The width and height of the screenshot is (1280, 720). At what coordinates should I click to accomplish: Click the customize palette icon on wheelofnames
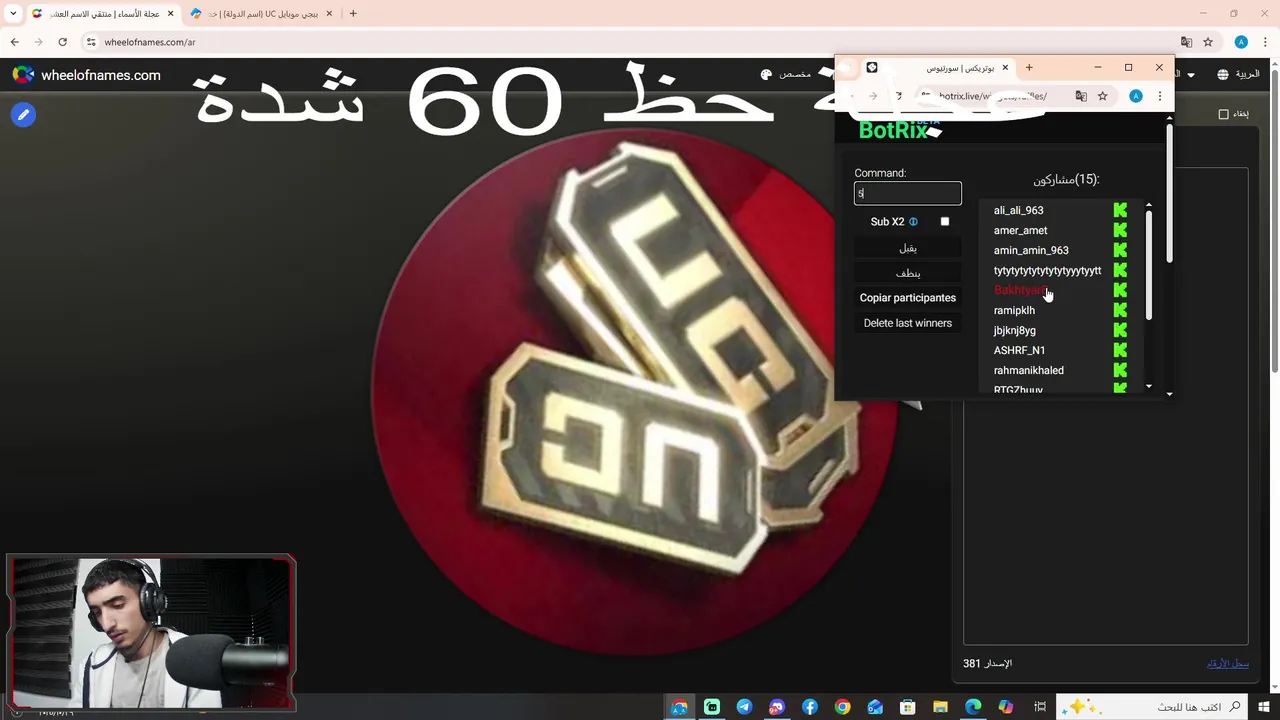767,75
